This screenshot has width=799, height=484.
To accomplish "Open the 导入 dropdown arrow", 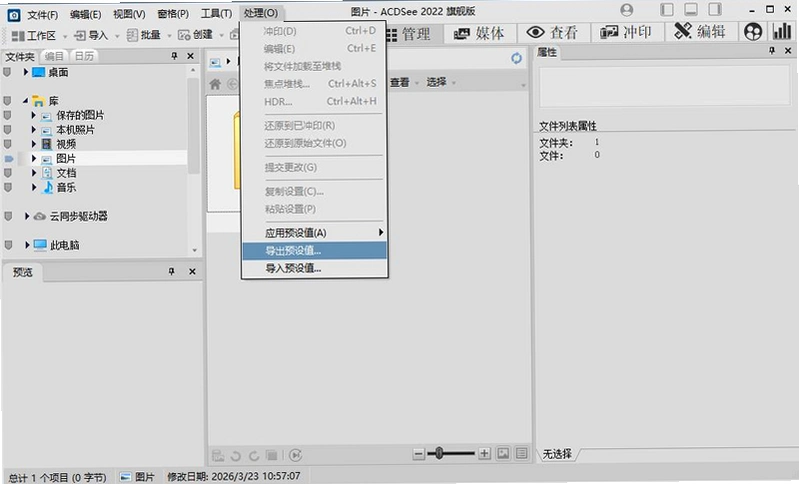I will click(x=117, y=36).
